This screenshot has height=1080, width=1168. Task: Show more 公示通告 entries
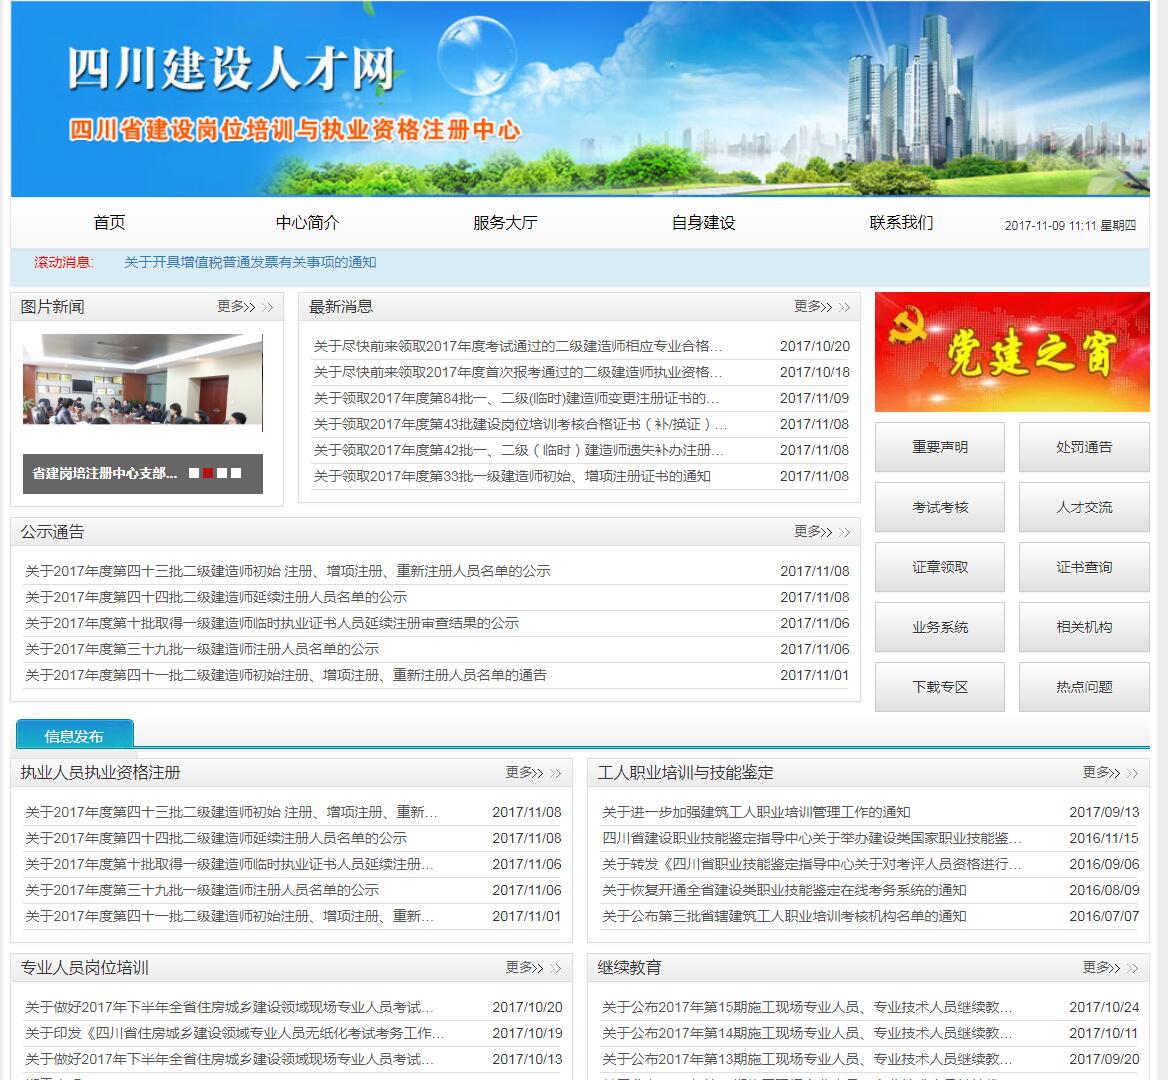[x=821, y=532]
